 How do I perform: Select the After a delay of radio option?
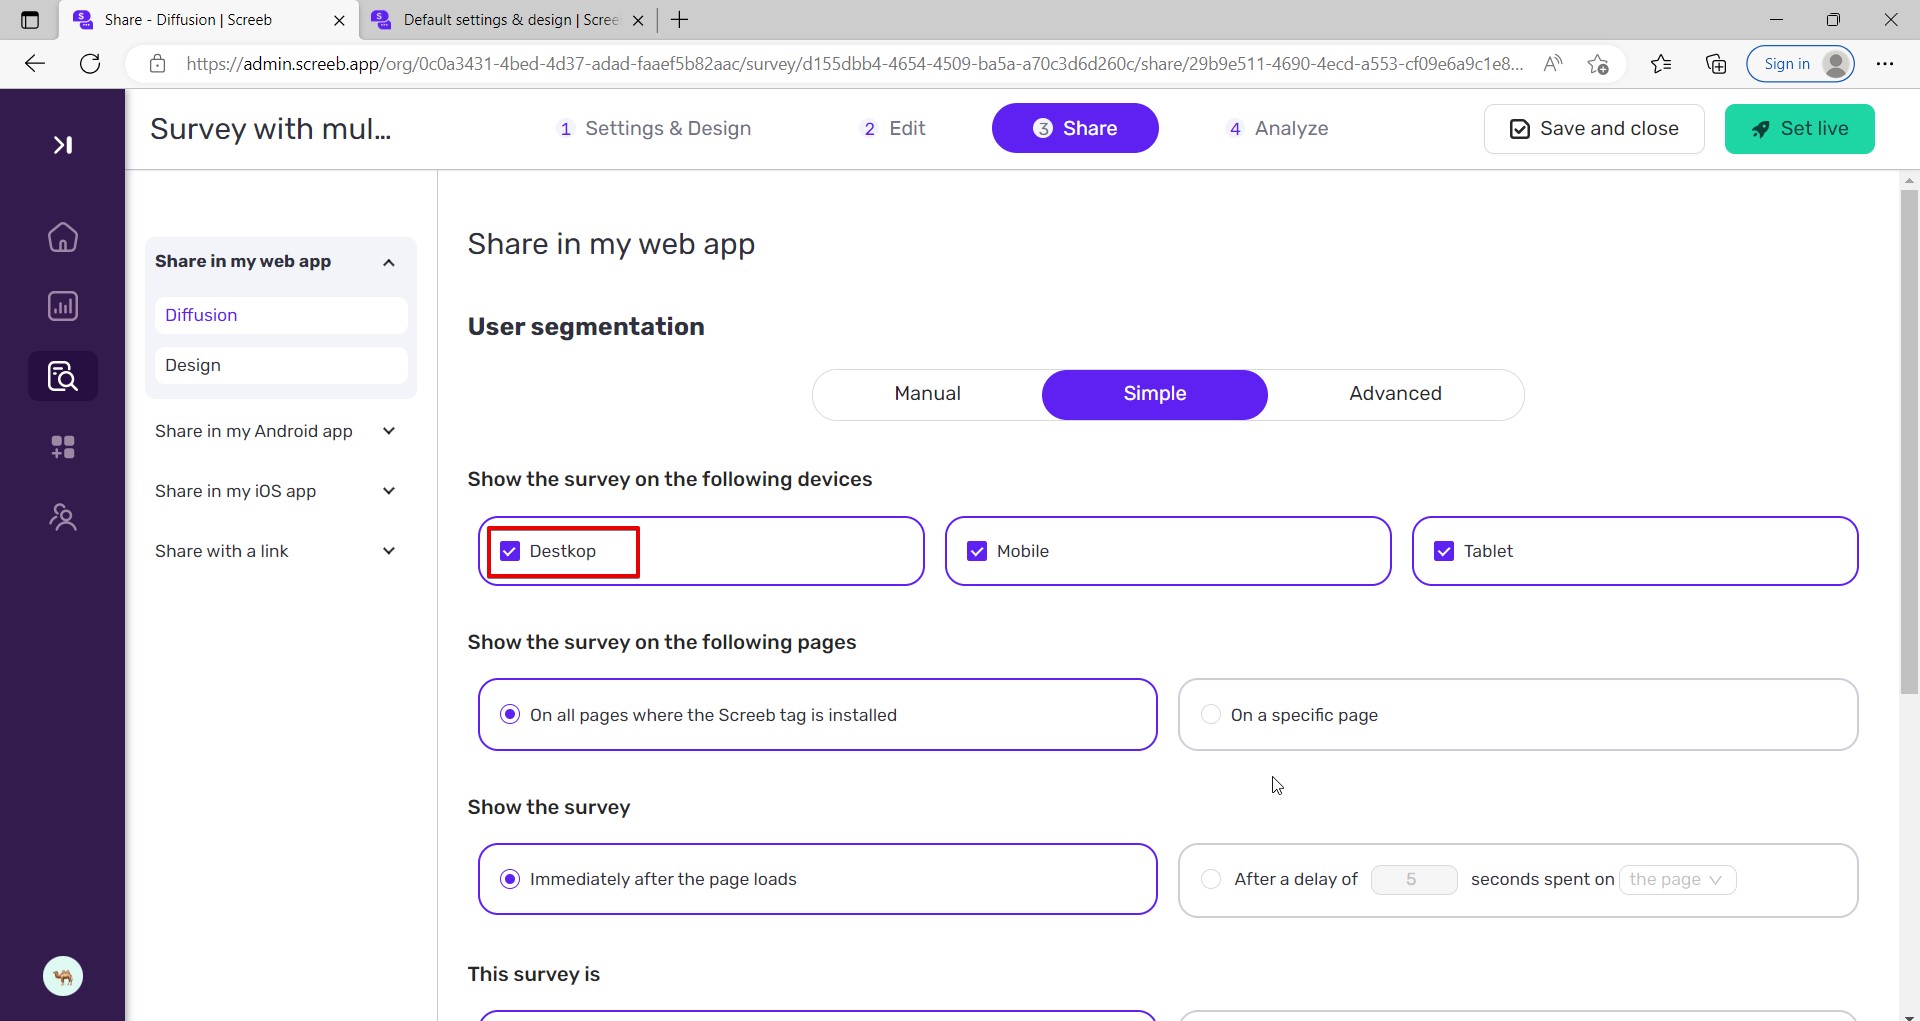1211,879
